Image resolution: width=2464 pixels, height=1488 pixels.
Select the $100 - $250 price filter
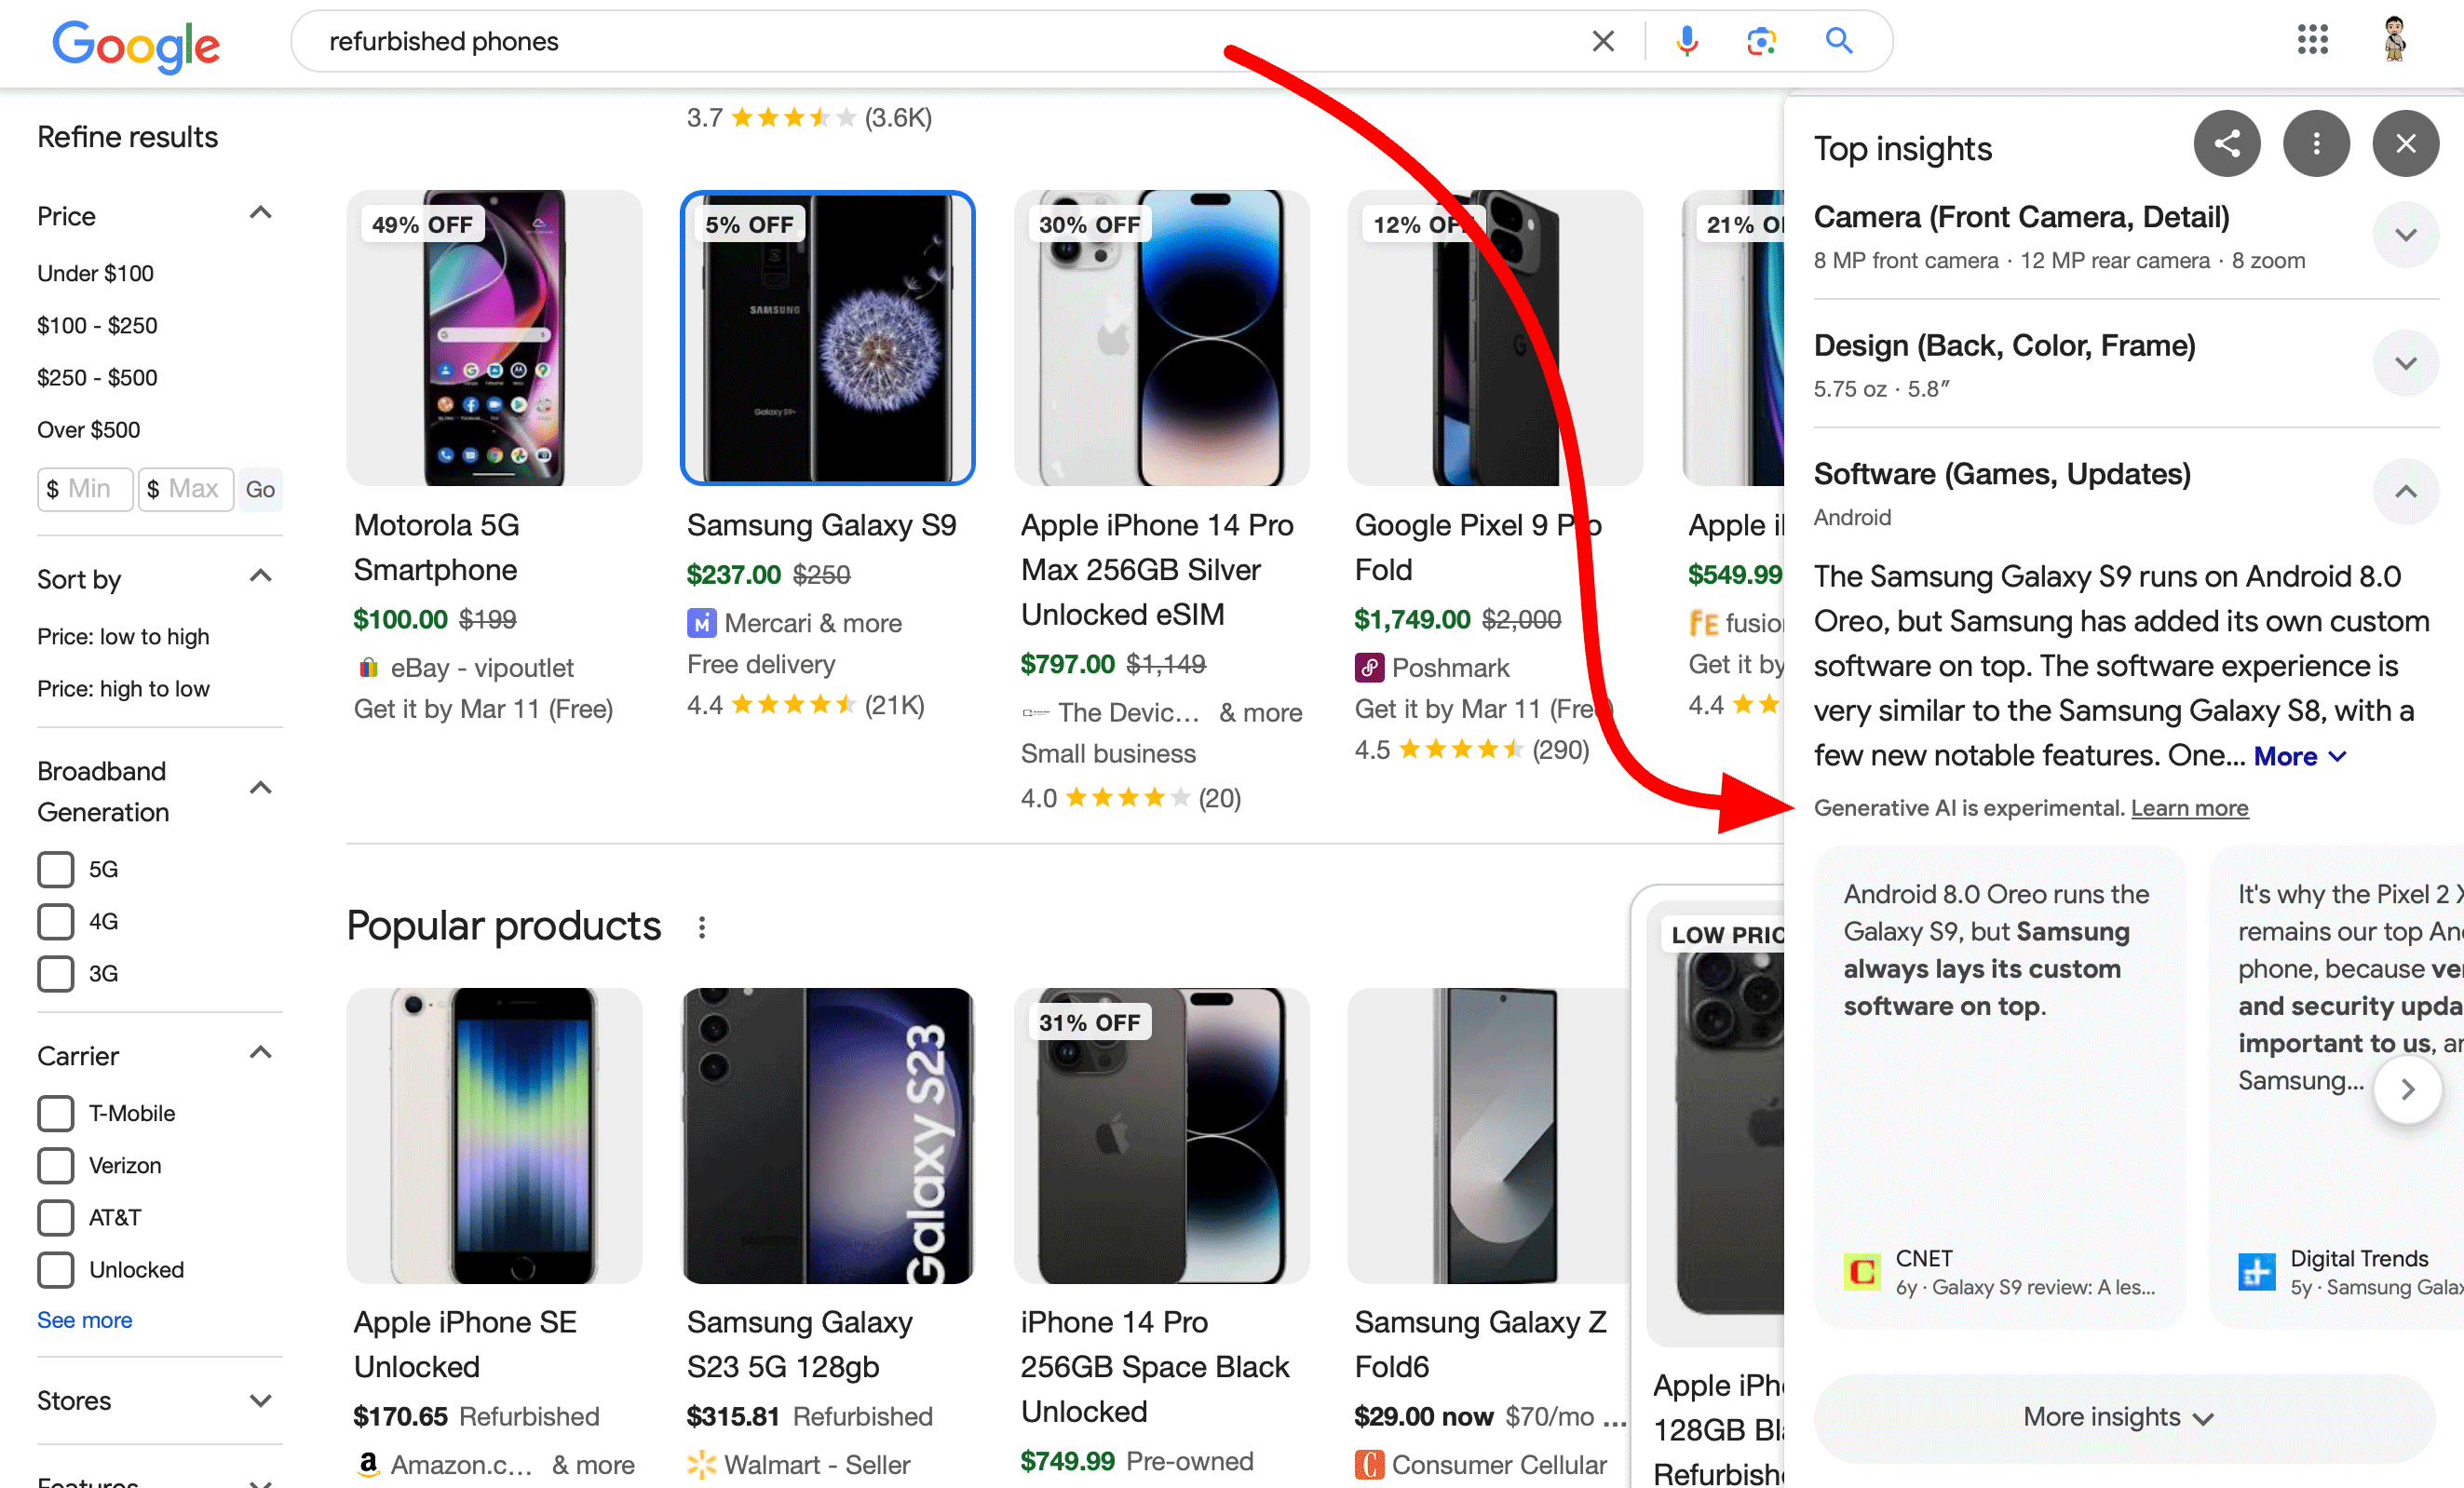pyautogui.click(x=96, y=325)
